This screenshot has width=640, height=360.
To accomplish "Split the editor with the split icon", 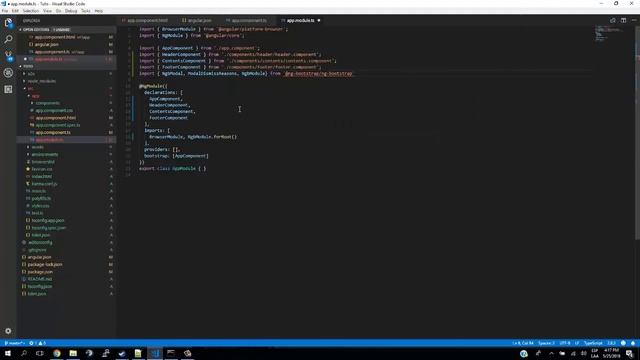I will pyautogui.click(x=623, y=20).
